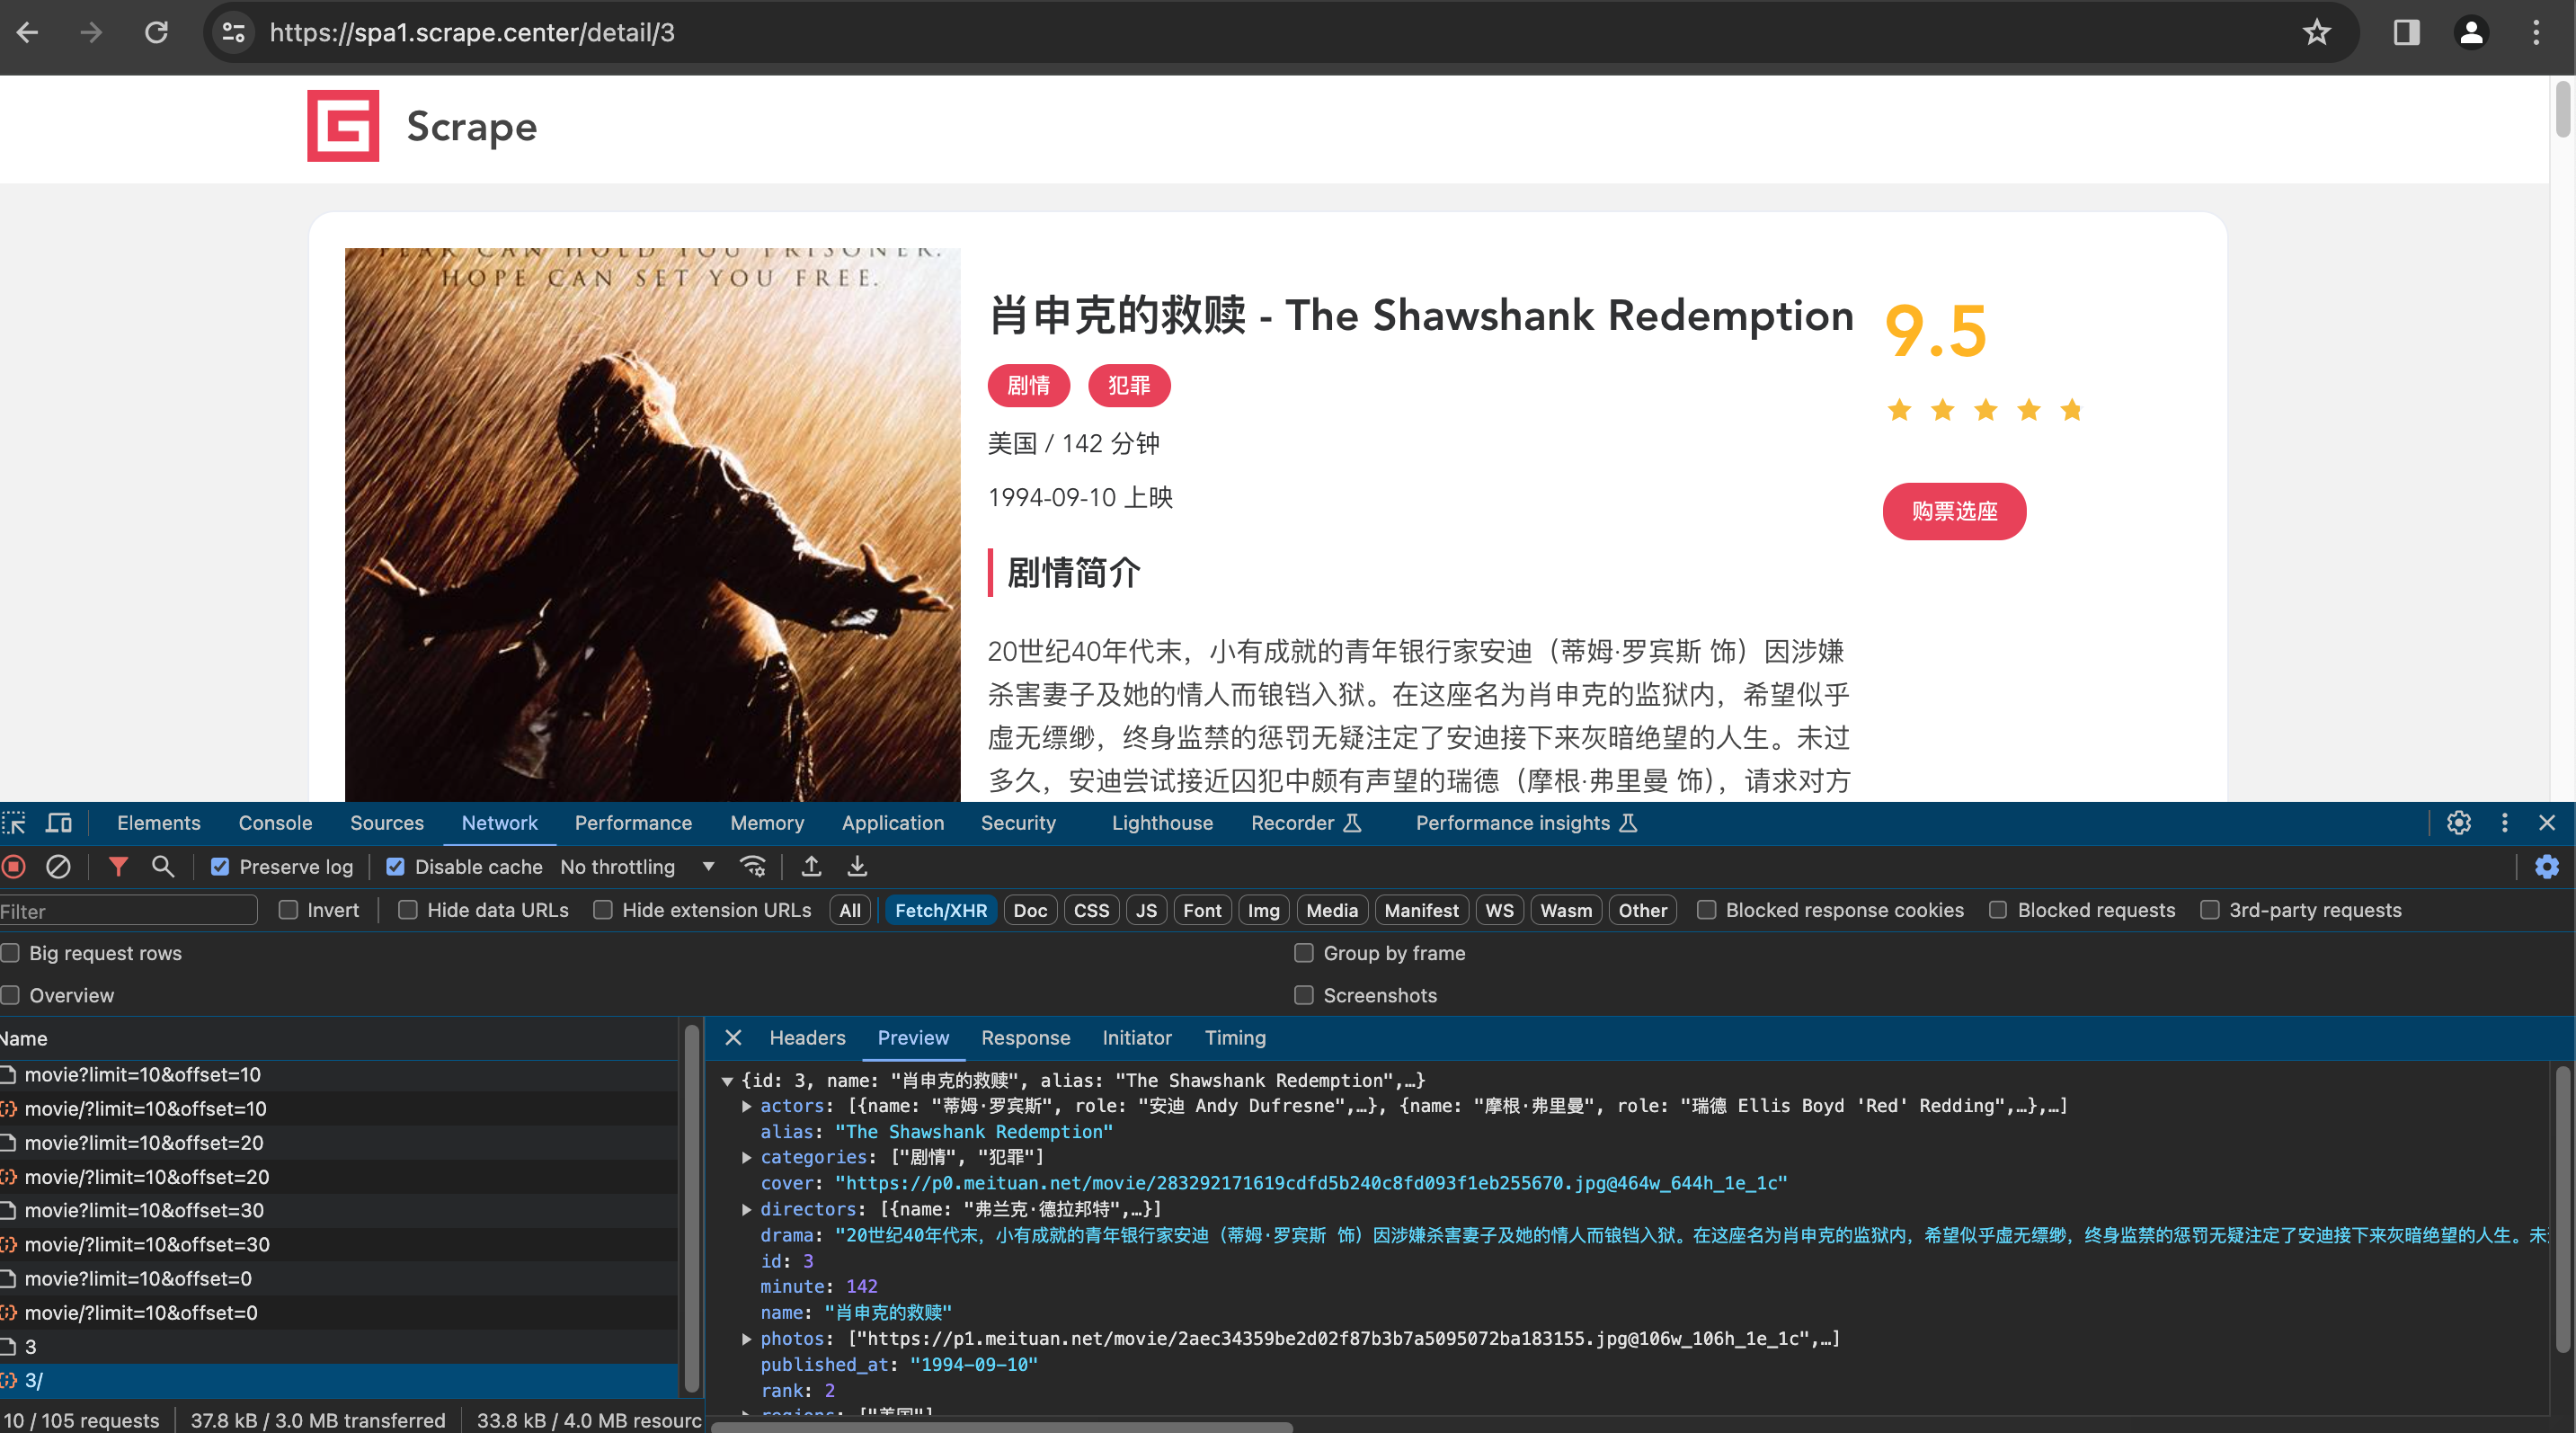Click the browser forward arrow

point(91,33)
